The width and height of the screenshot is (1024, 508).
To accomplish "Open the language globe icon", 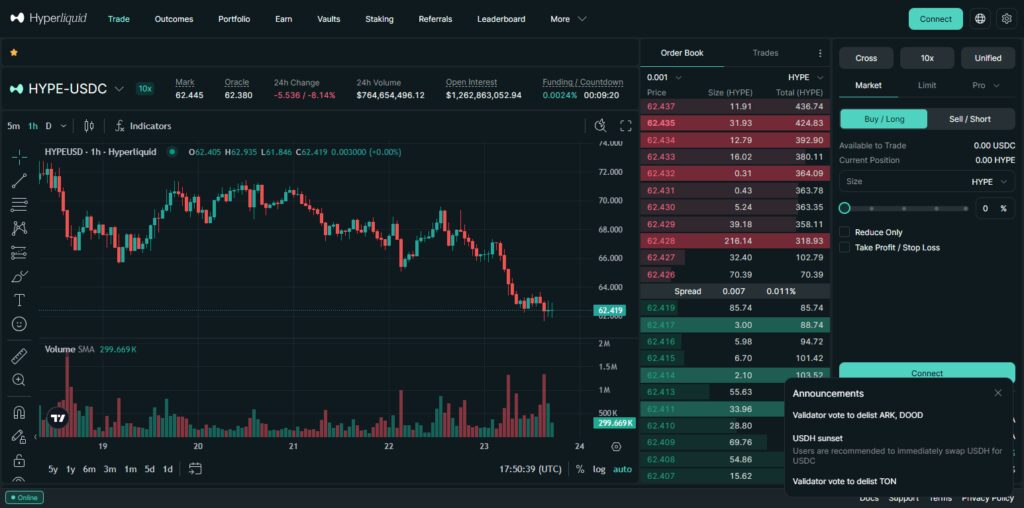I will click(980, 19).
